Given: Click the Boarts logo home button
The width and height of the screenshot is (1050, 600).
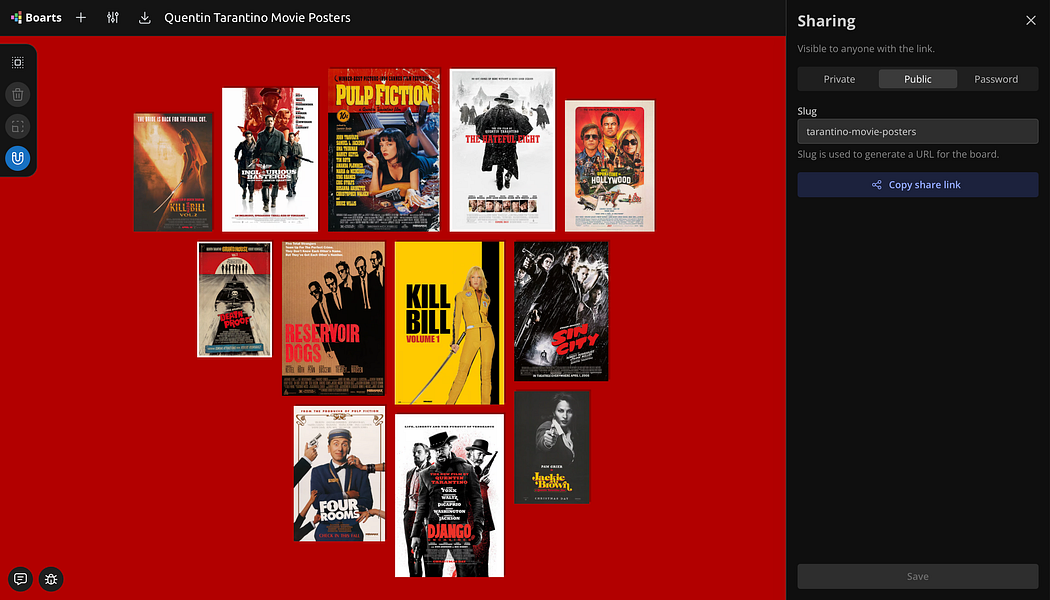Looking at the screenshot, I should point(36,17).
